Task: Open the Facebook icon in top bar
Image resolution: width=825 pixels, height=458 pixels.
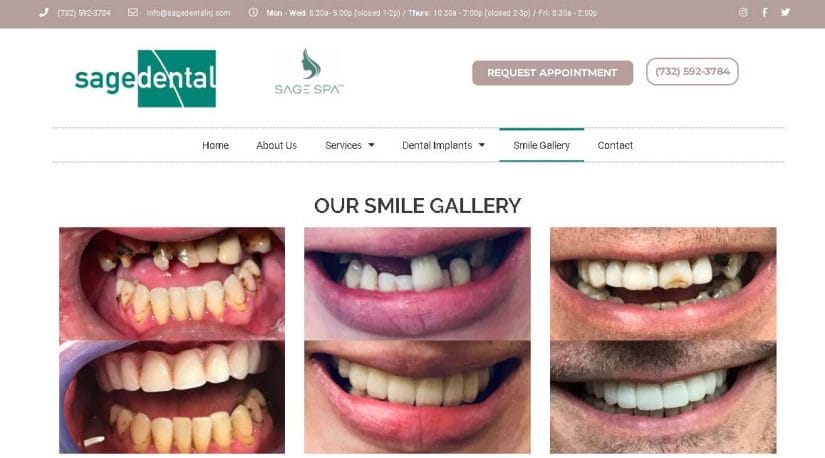Action: click(x=764, y=12)
